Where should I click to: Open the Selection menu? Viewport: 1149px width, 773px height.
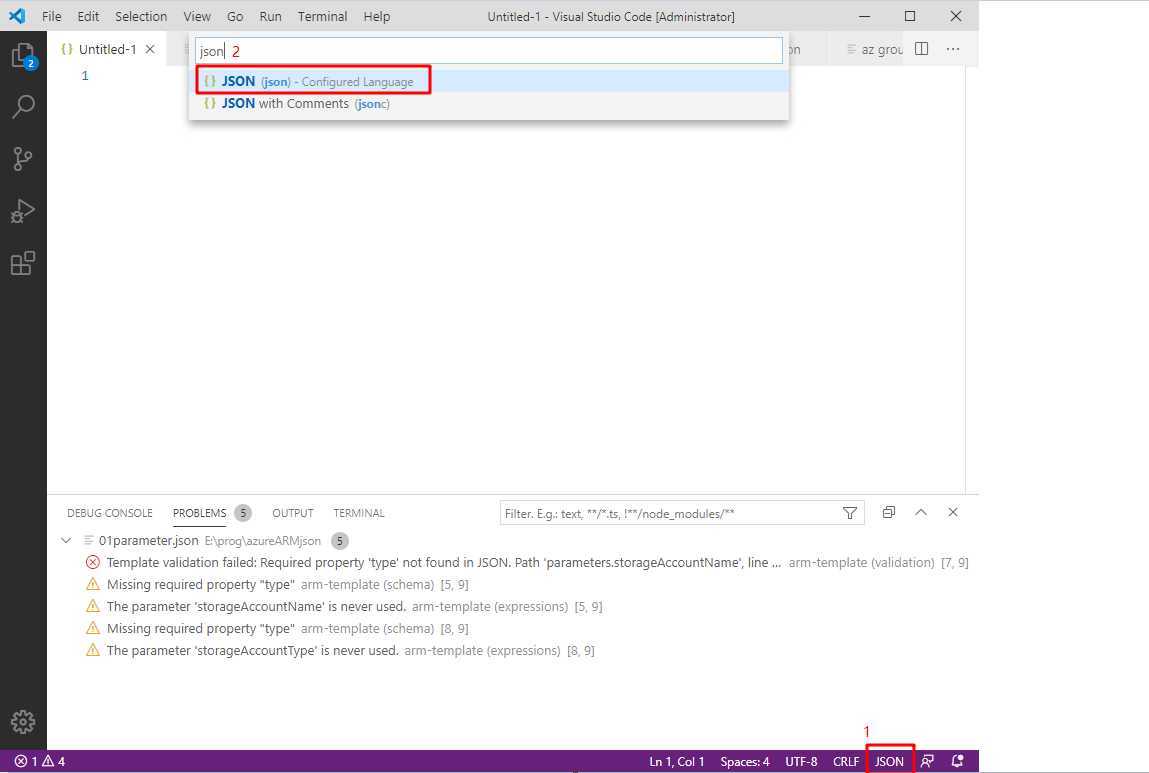141,16
